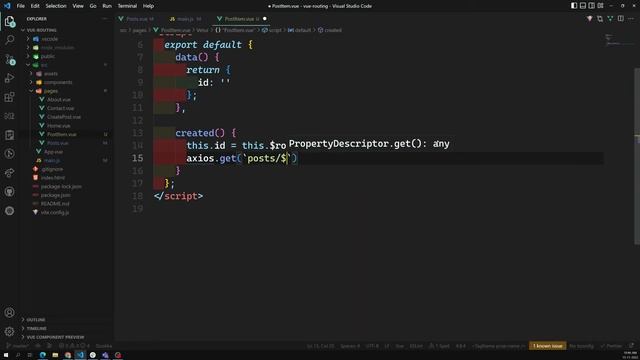Expand the assets folder
Image resolution: width=640 pixels, height=360 pixels.
point(51,73)
